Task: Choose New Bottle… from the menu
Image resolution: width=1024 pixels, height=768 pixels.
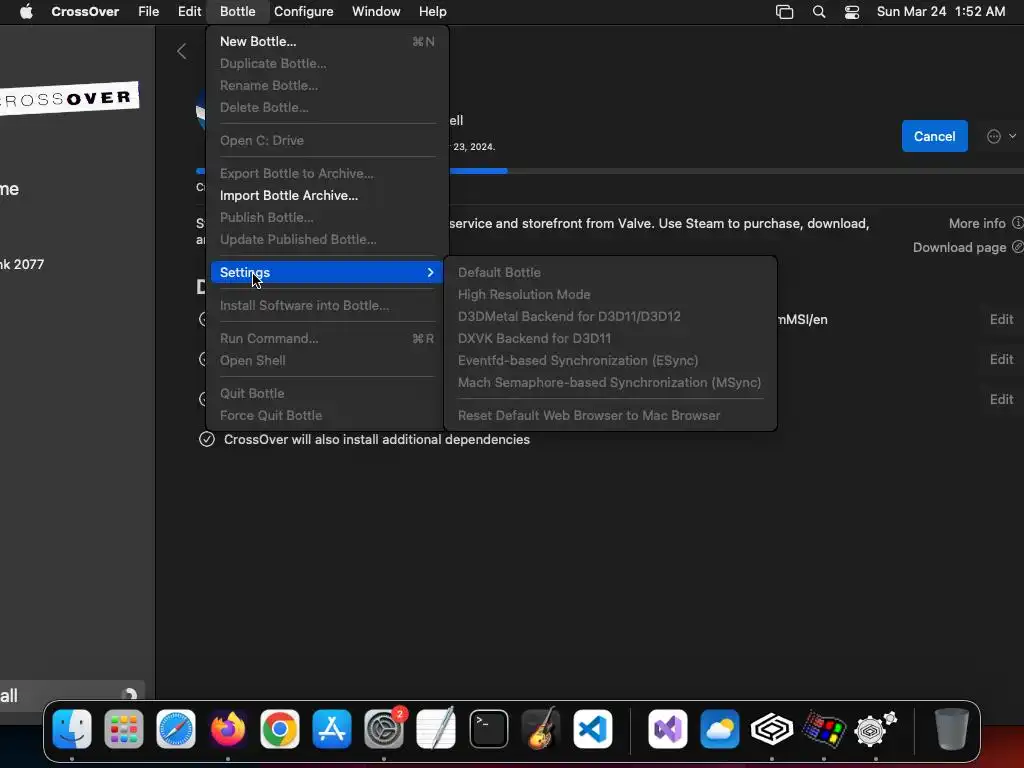Action: click(327, 41)
